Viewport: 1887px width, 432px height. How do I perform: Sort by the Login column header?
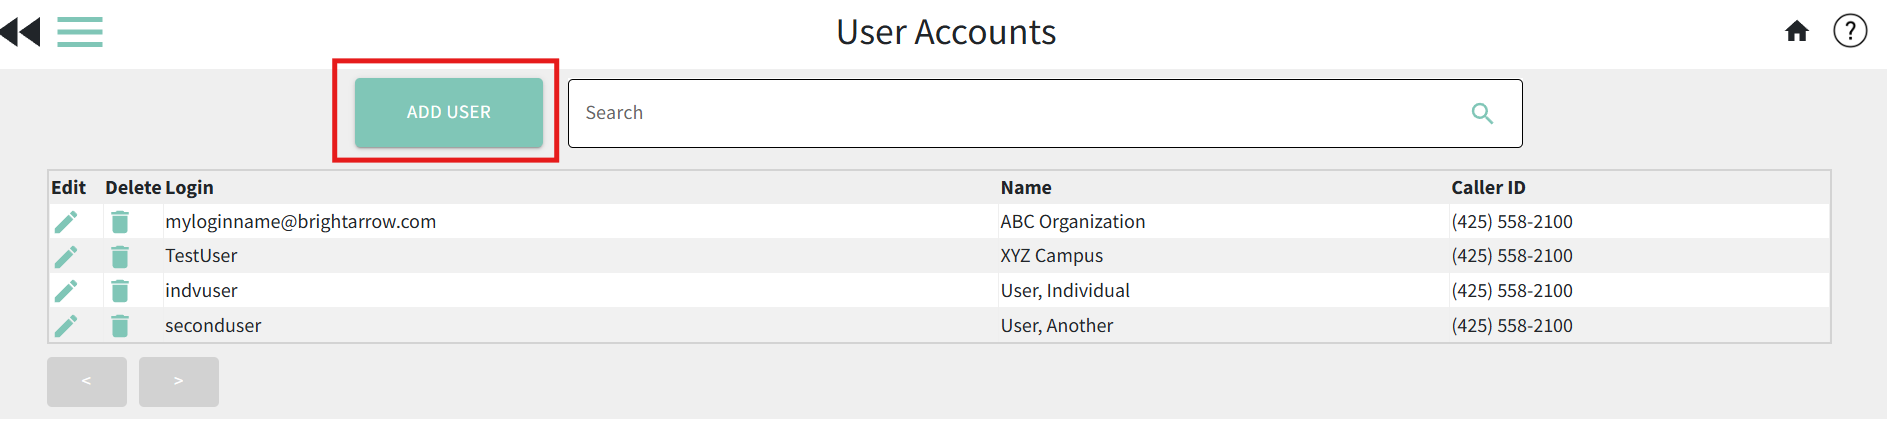189,188
